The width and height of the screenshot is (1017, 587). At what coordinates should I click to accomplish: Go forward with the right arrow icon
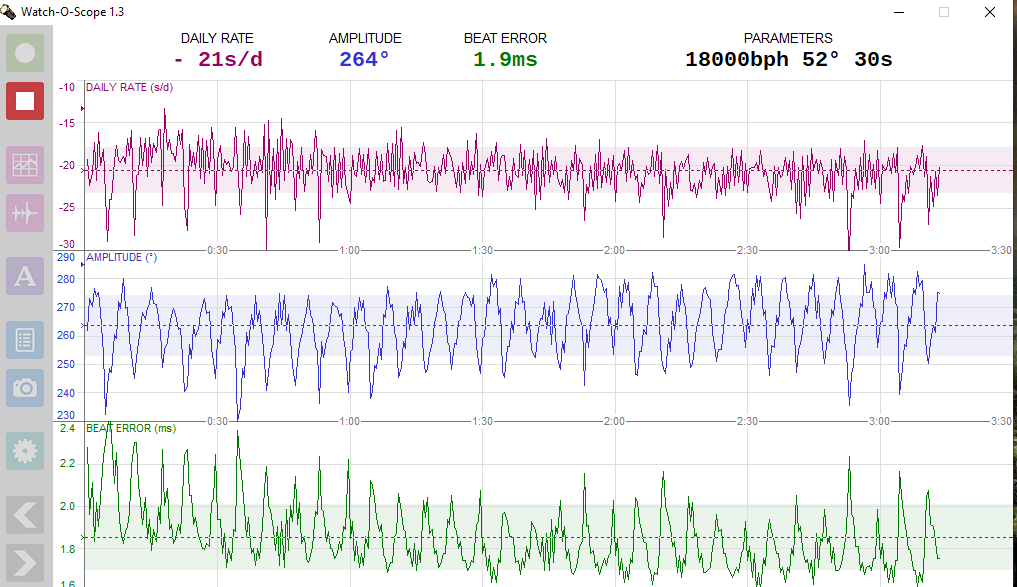[x=25, y=563]
